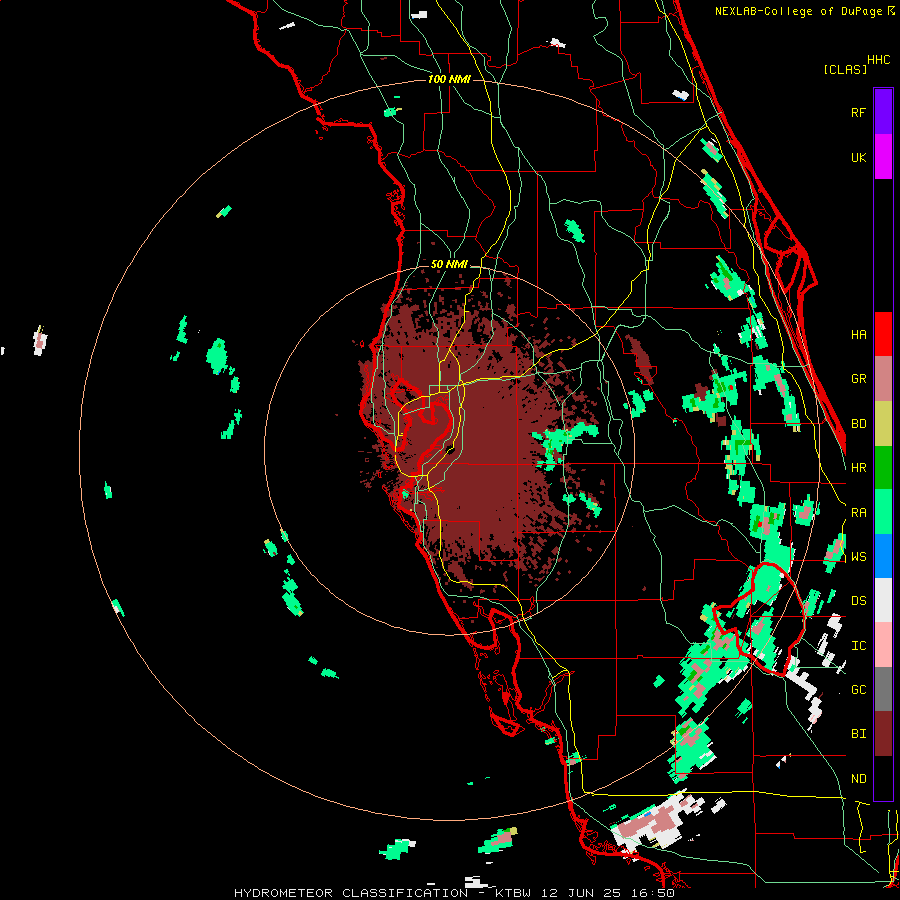Choose the brown BI legend swatch
The image size is (900, 900).
click(883, 734)
